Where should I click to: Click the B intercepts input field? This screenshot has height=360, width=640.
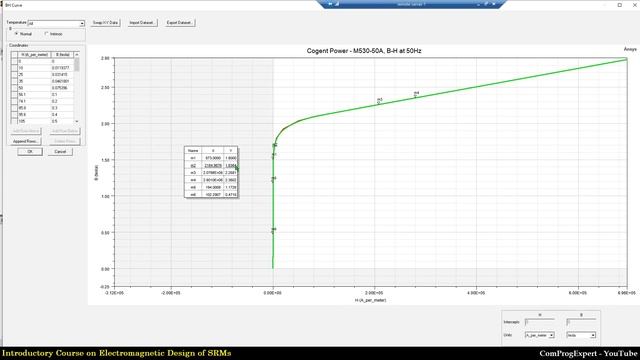coord(581,322)
